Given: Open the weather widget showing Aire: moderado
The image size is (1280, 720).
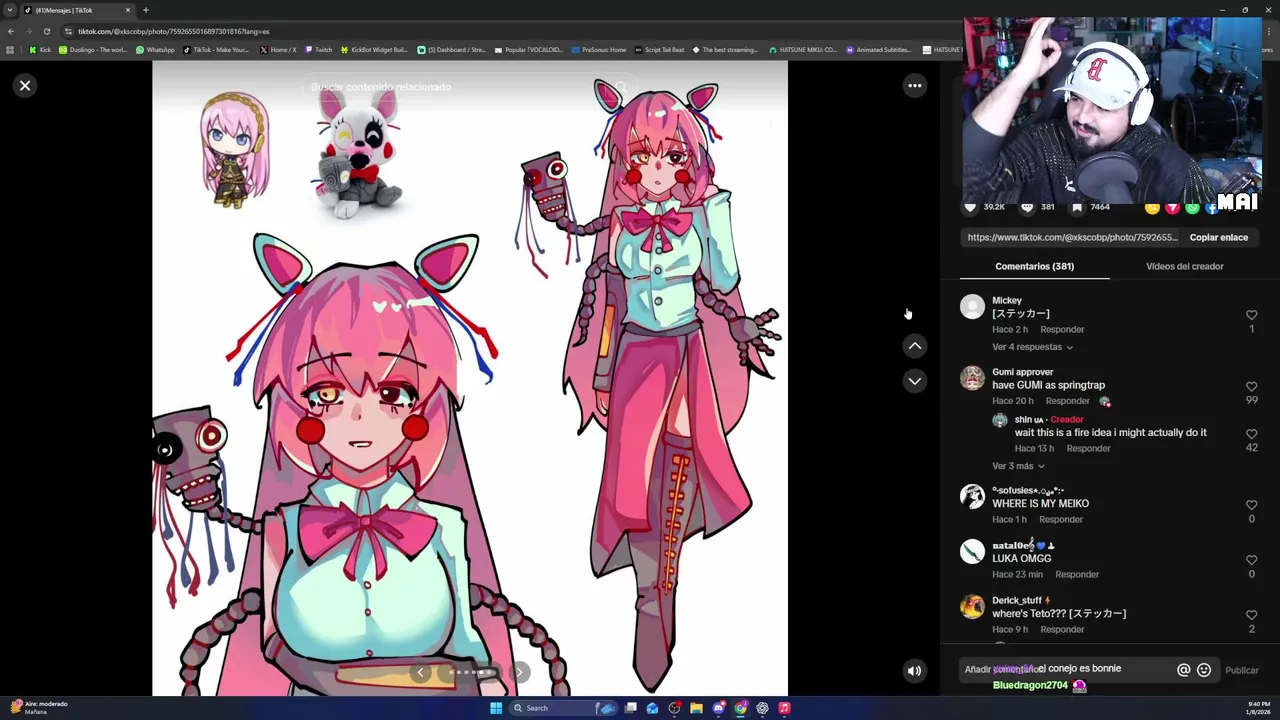Looking at the screenshot, I should click(40, 708).
